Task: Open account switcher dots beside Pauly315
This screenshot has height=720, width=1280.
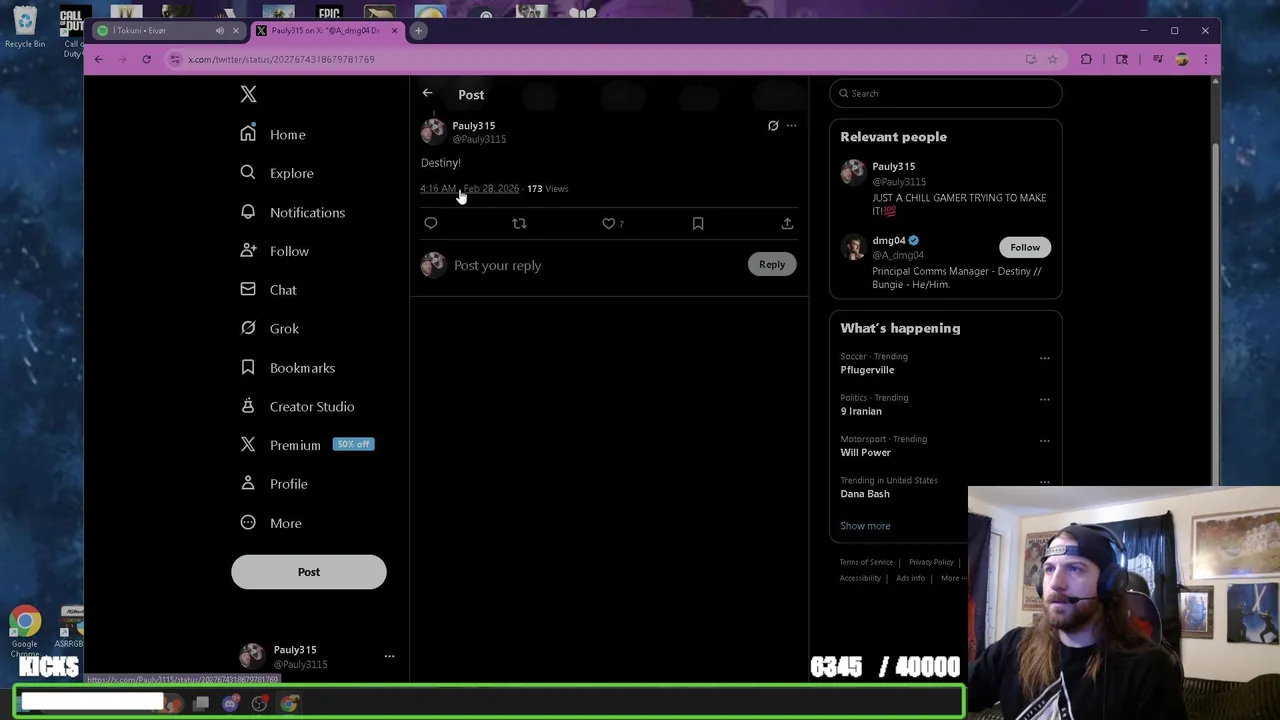Action: tap(389, 657)
